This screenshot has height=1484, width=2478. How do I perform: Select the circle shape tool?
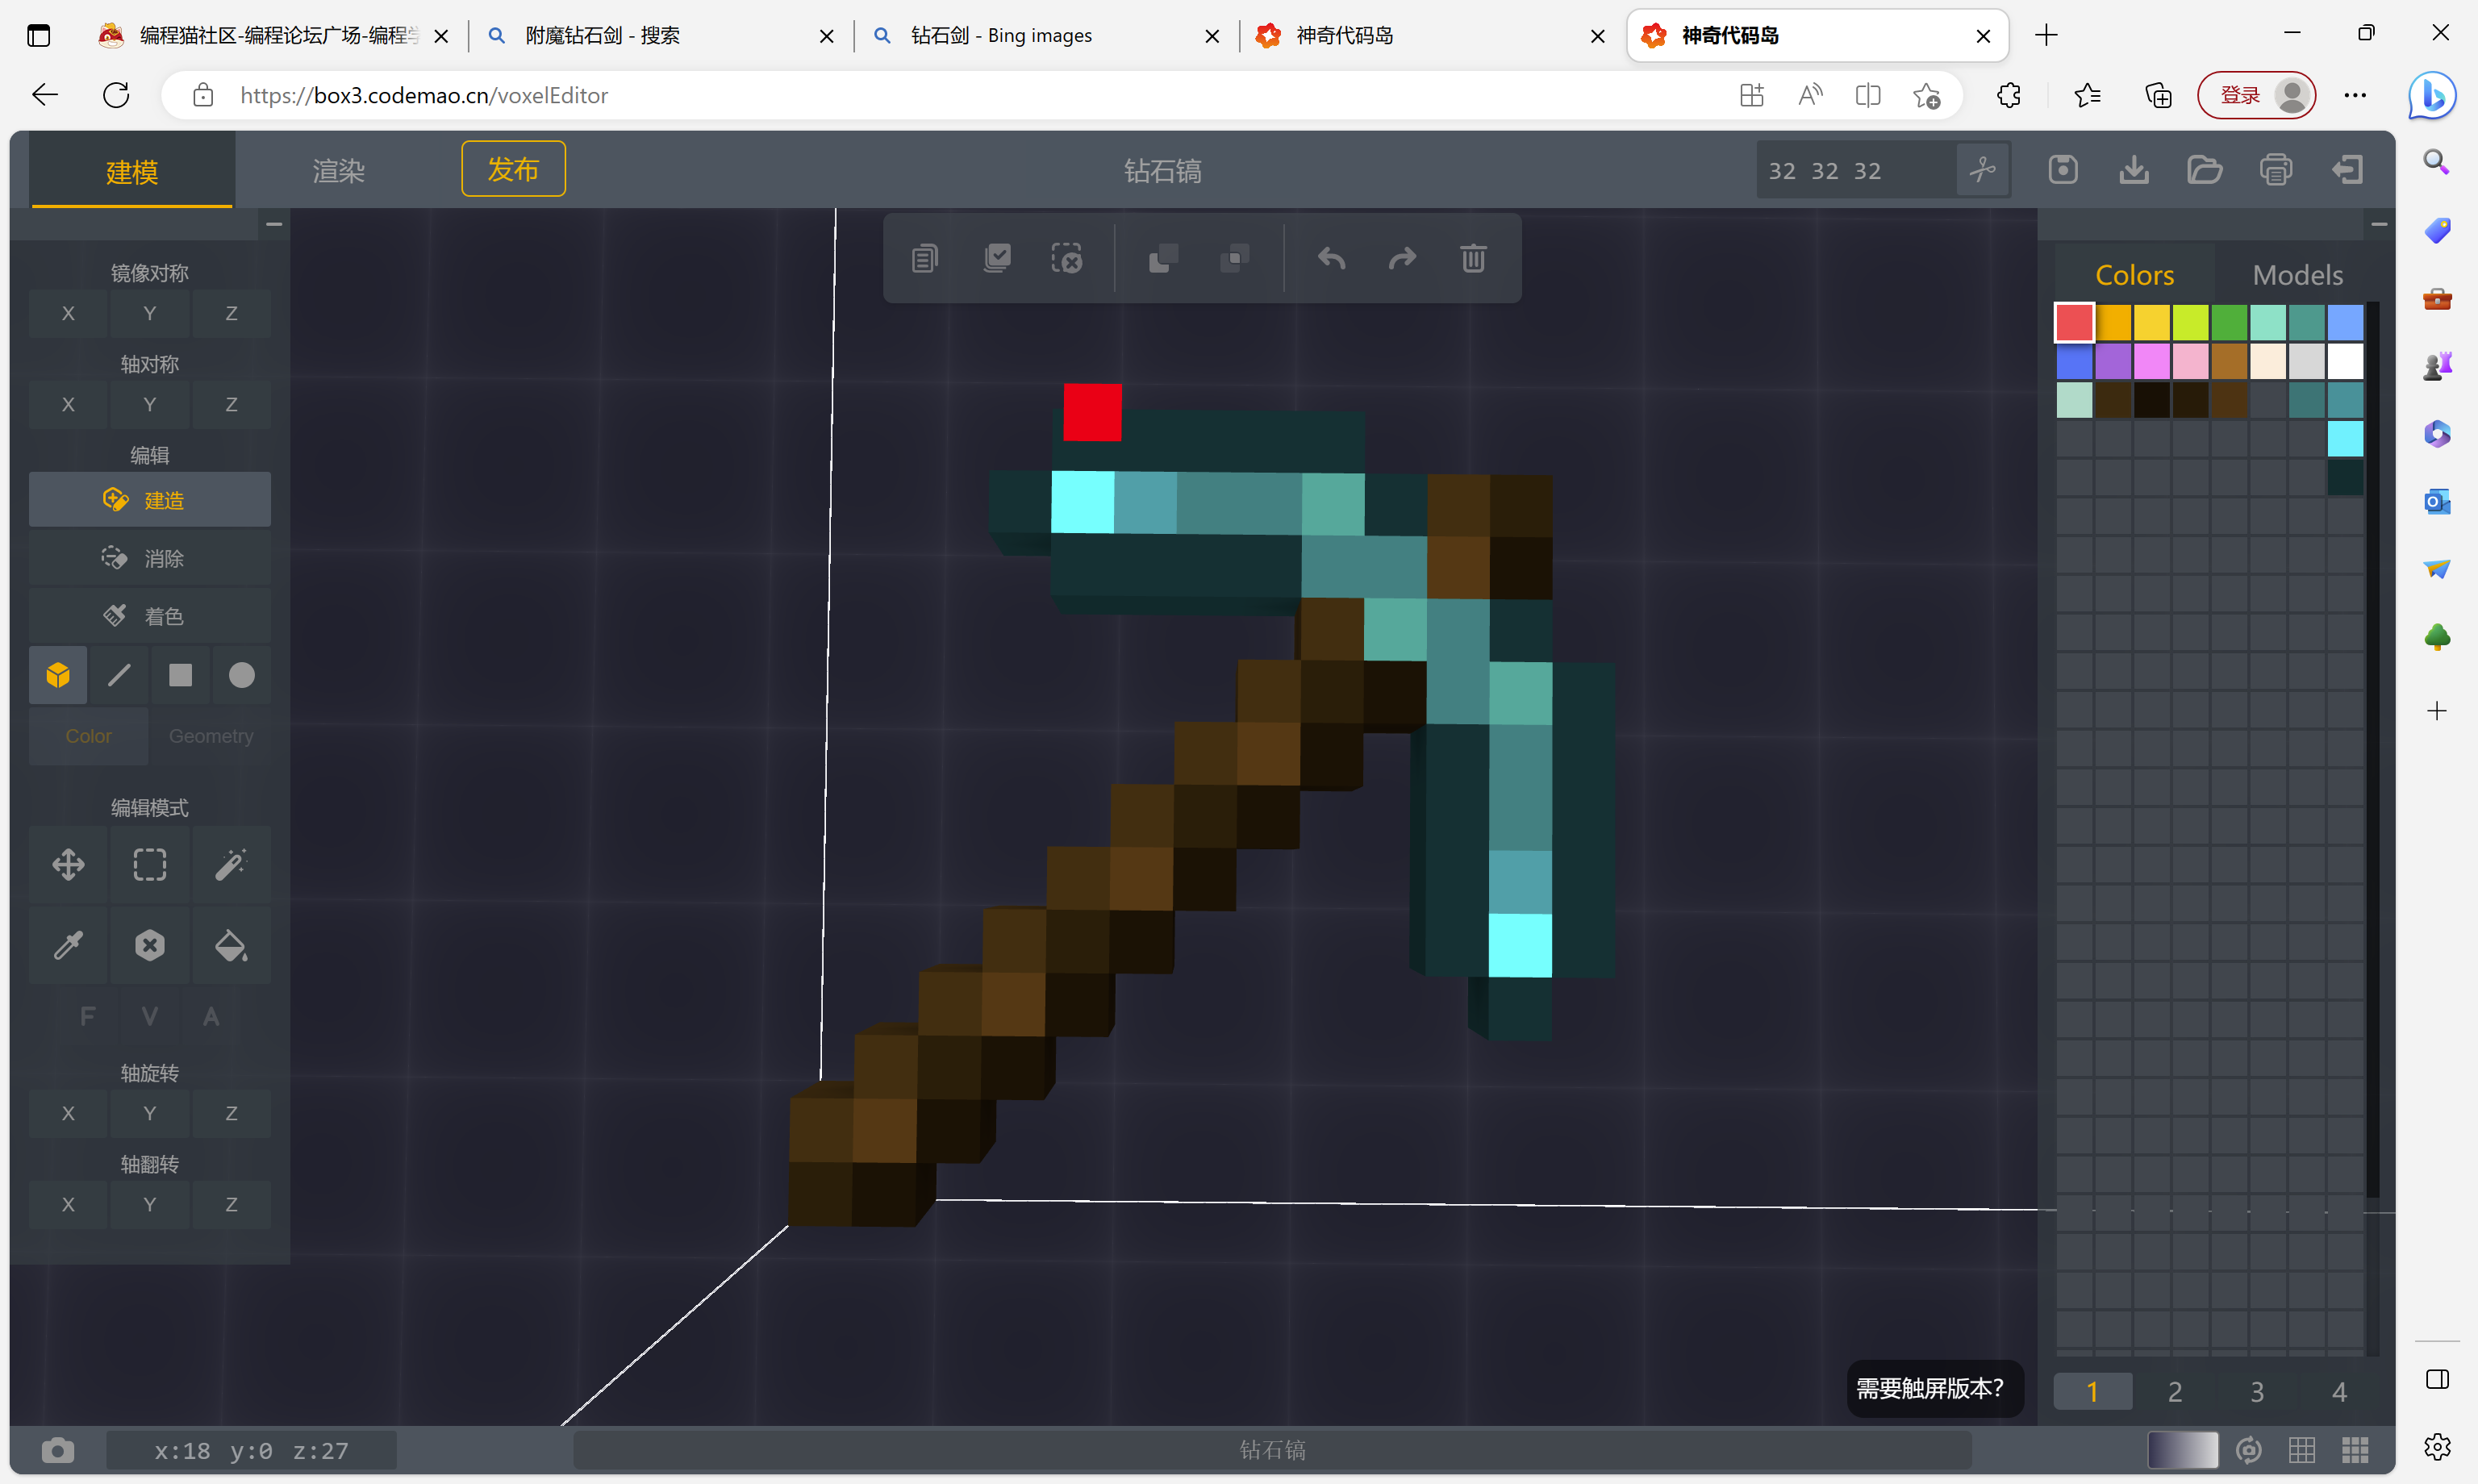[241, 676]
